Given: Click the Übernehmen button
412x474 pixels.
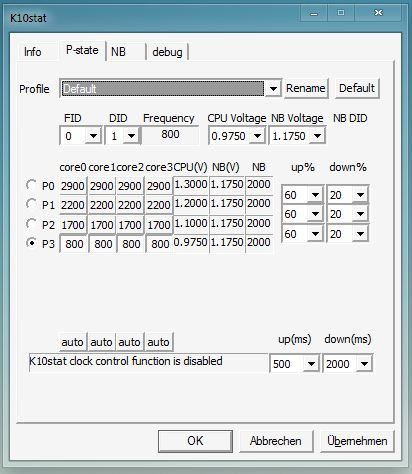Looking at the screenshot, I should pyautogui.click(x=357, y=441).
